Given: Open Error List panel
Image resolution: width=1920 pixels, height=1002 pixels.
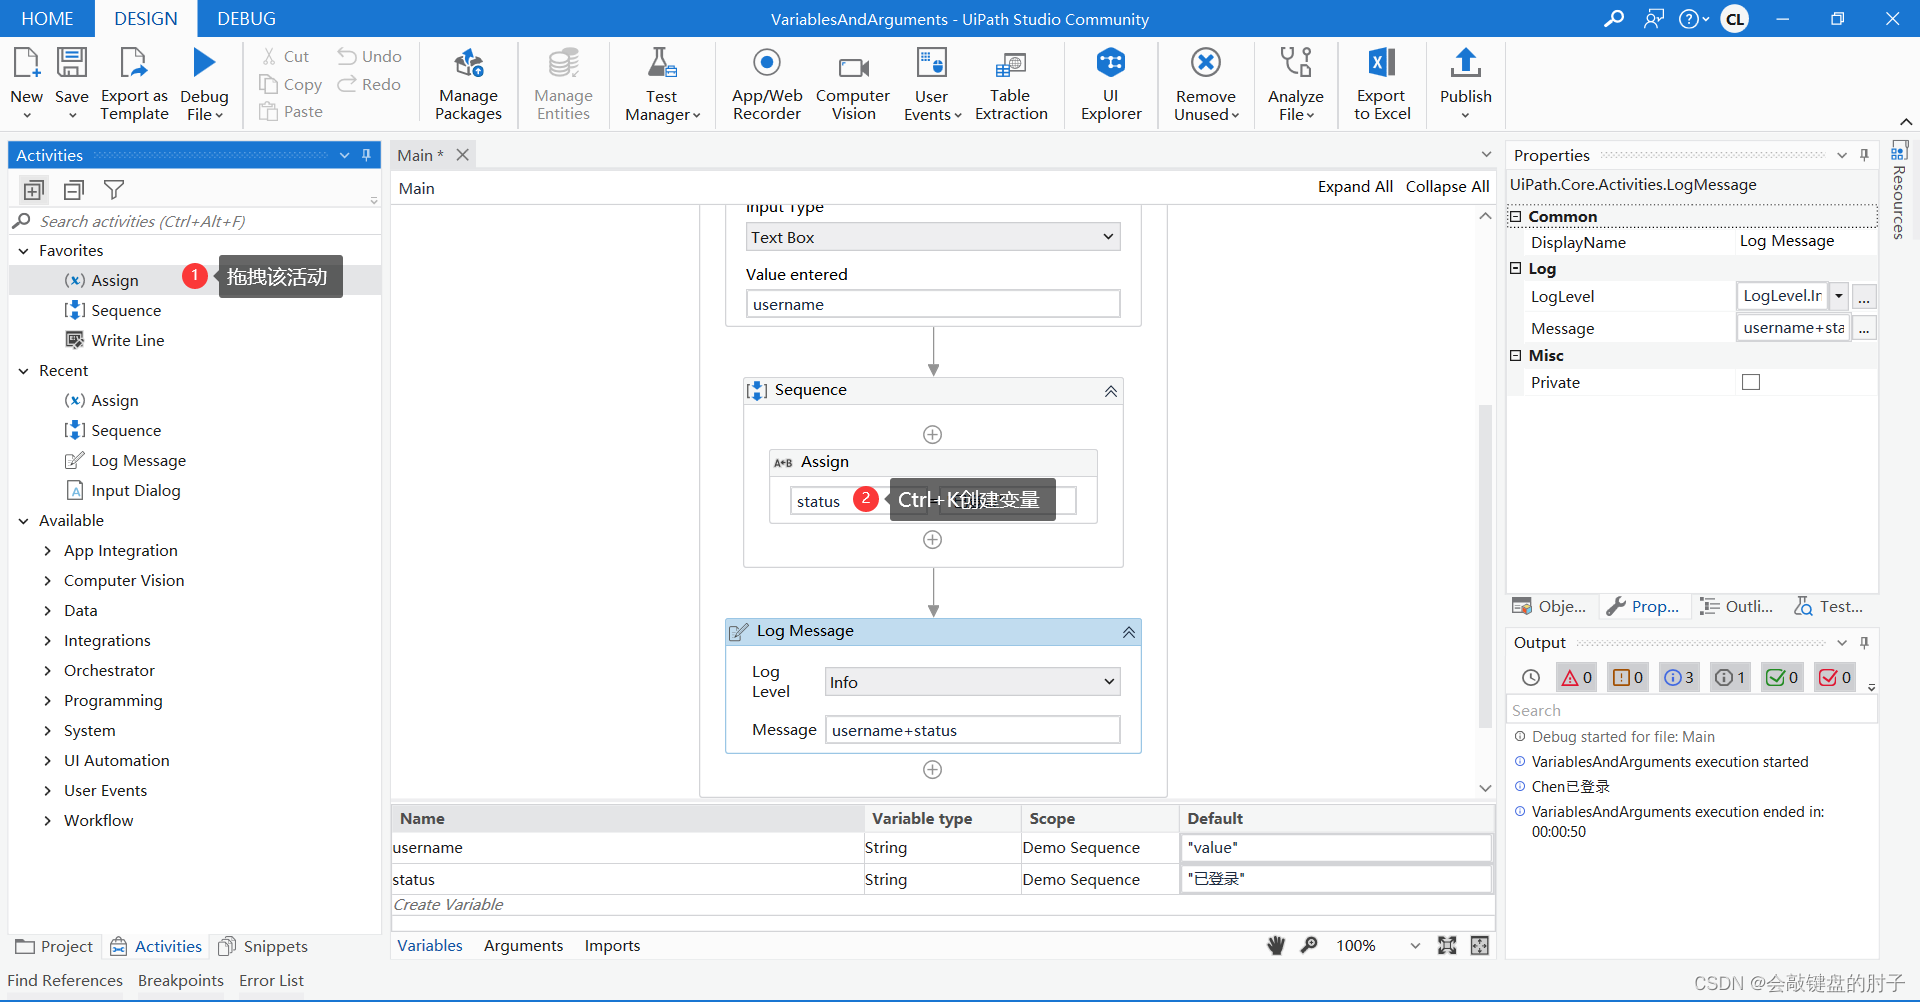Looking at the screenshot, I should click(271, 981).
